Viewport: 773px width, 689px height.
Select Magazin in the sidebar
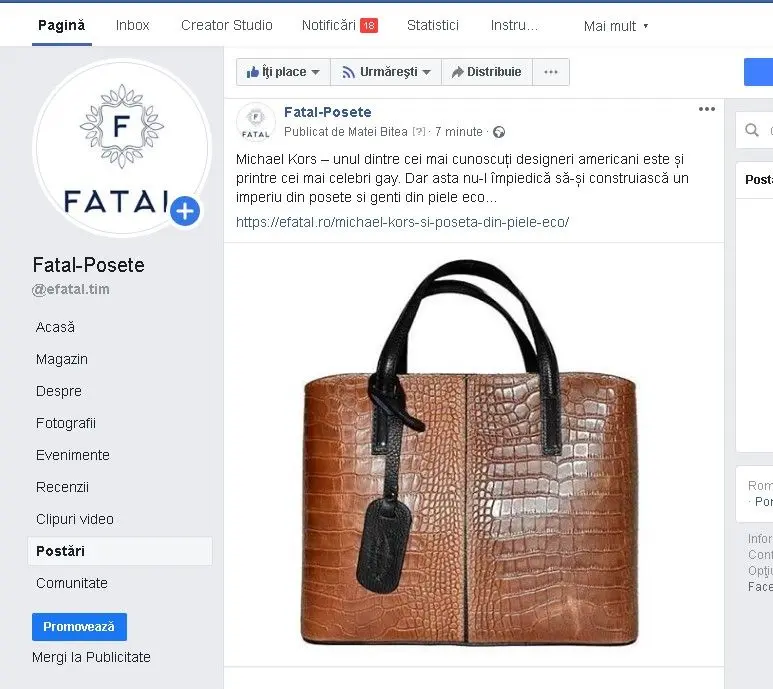62,359
